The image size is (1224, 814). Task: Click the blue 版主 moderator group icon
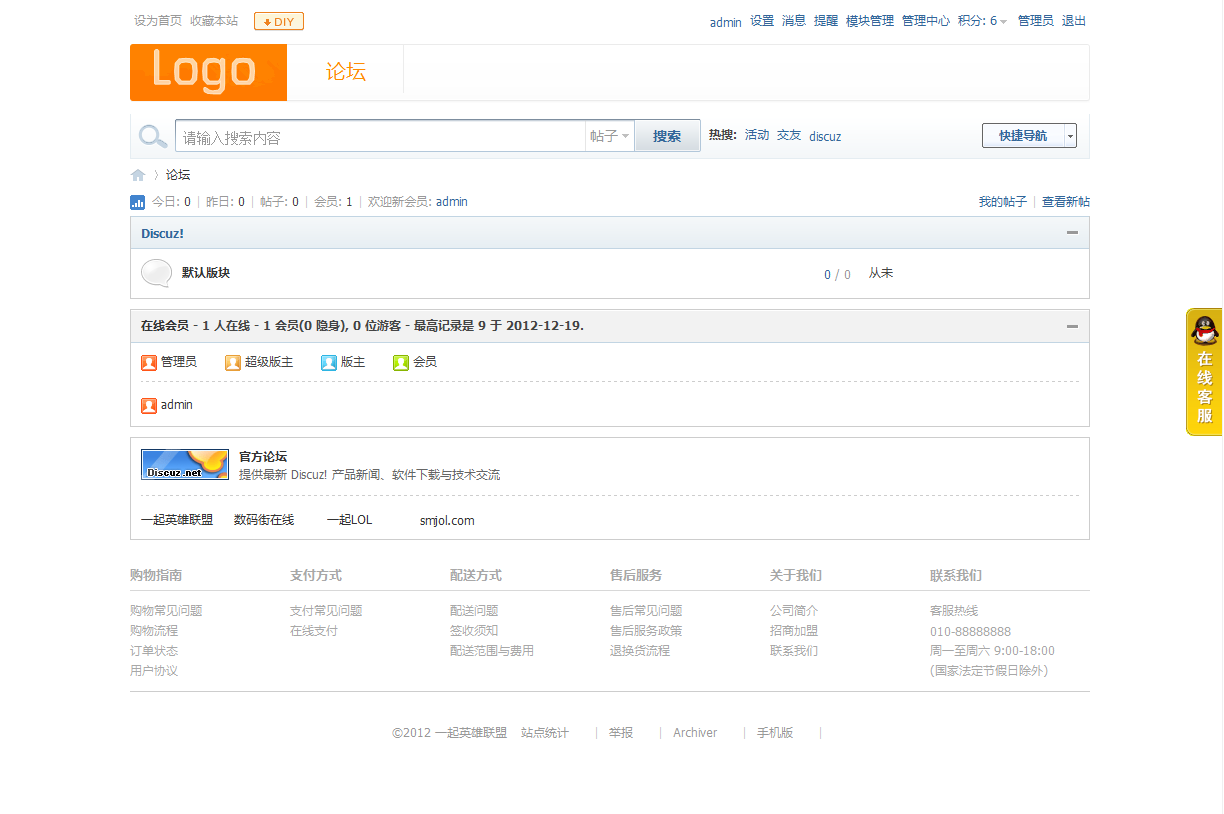pos(327,362)
